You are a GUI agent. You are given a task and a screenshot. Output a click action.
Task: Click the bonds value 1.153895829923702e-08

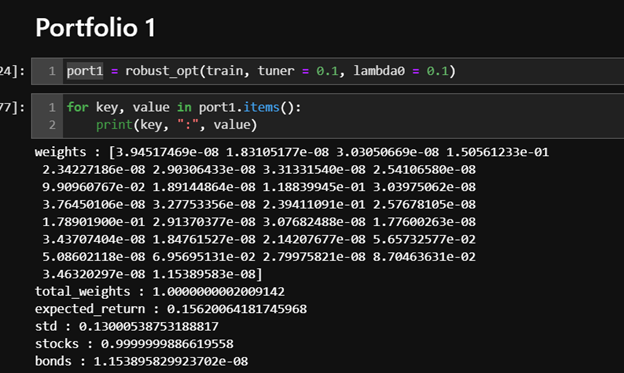171,361
